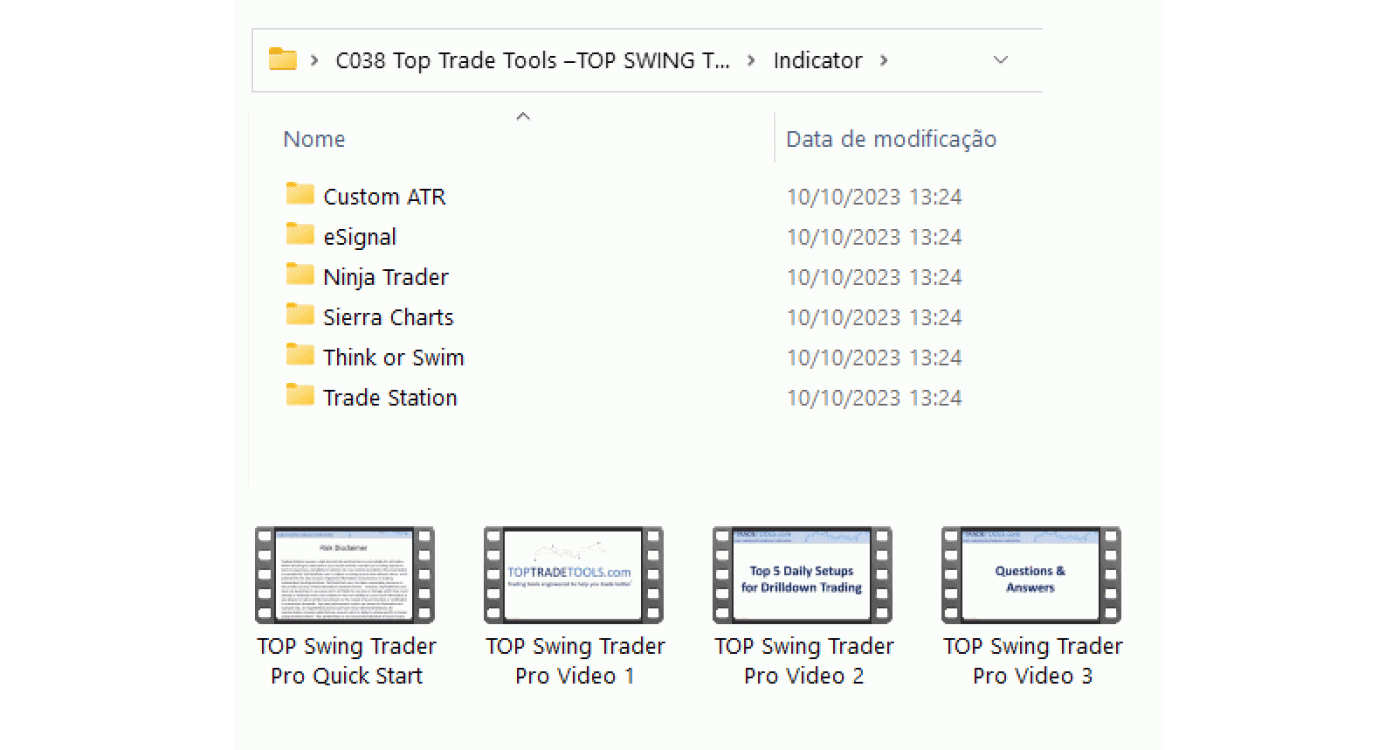Expand chevron between C038 and Indicator breadcrumbs
Viewport: 1400px width, 750px height.
tap(751, 60)
